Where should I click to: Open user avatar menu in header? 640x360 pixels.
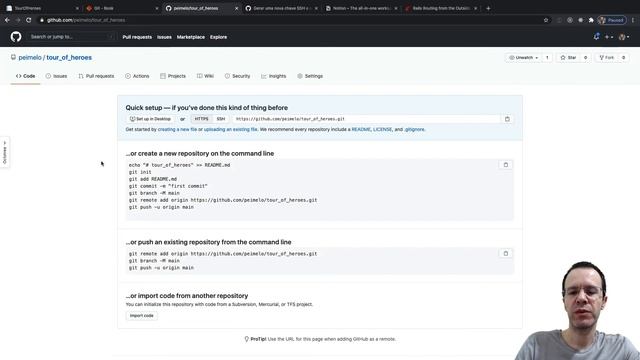point(624,37)
